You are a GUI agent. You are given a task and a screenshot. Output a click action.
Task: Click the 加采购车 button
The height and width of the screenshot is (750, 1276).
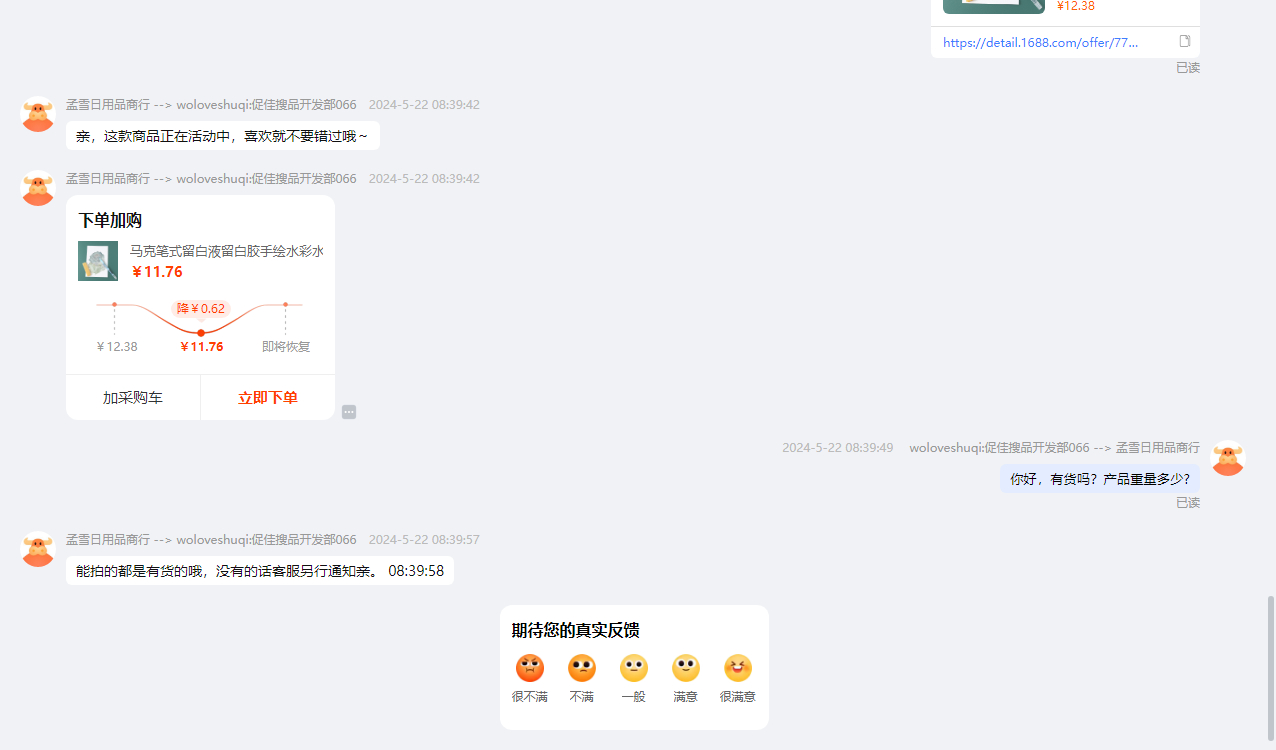[133, 398]
